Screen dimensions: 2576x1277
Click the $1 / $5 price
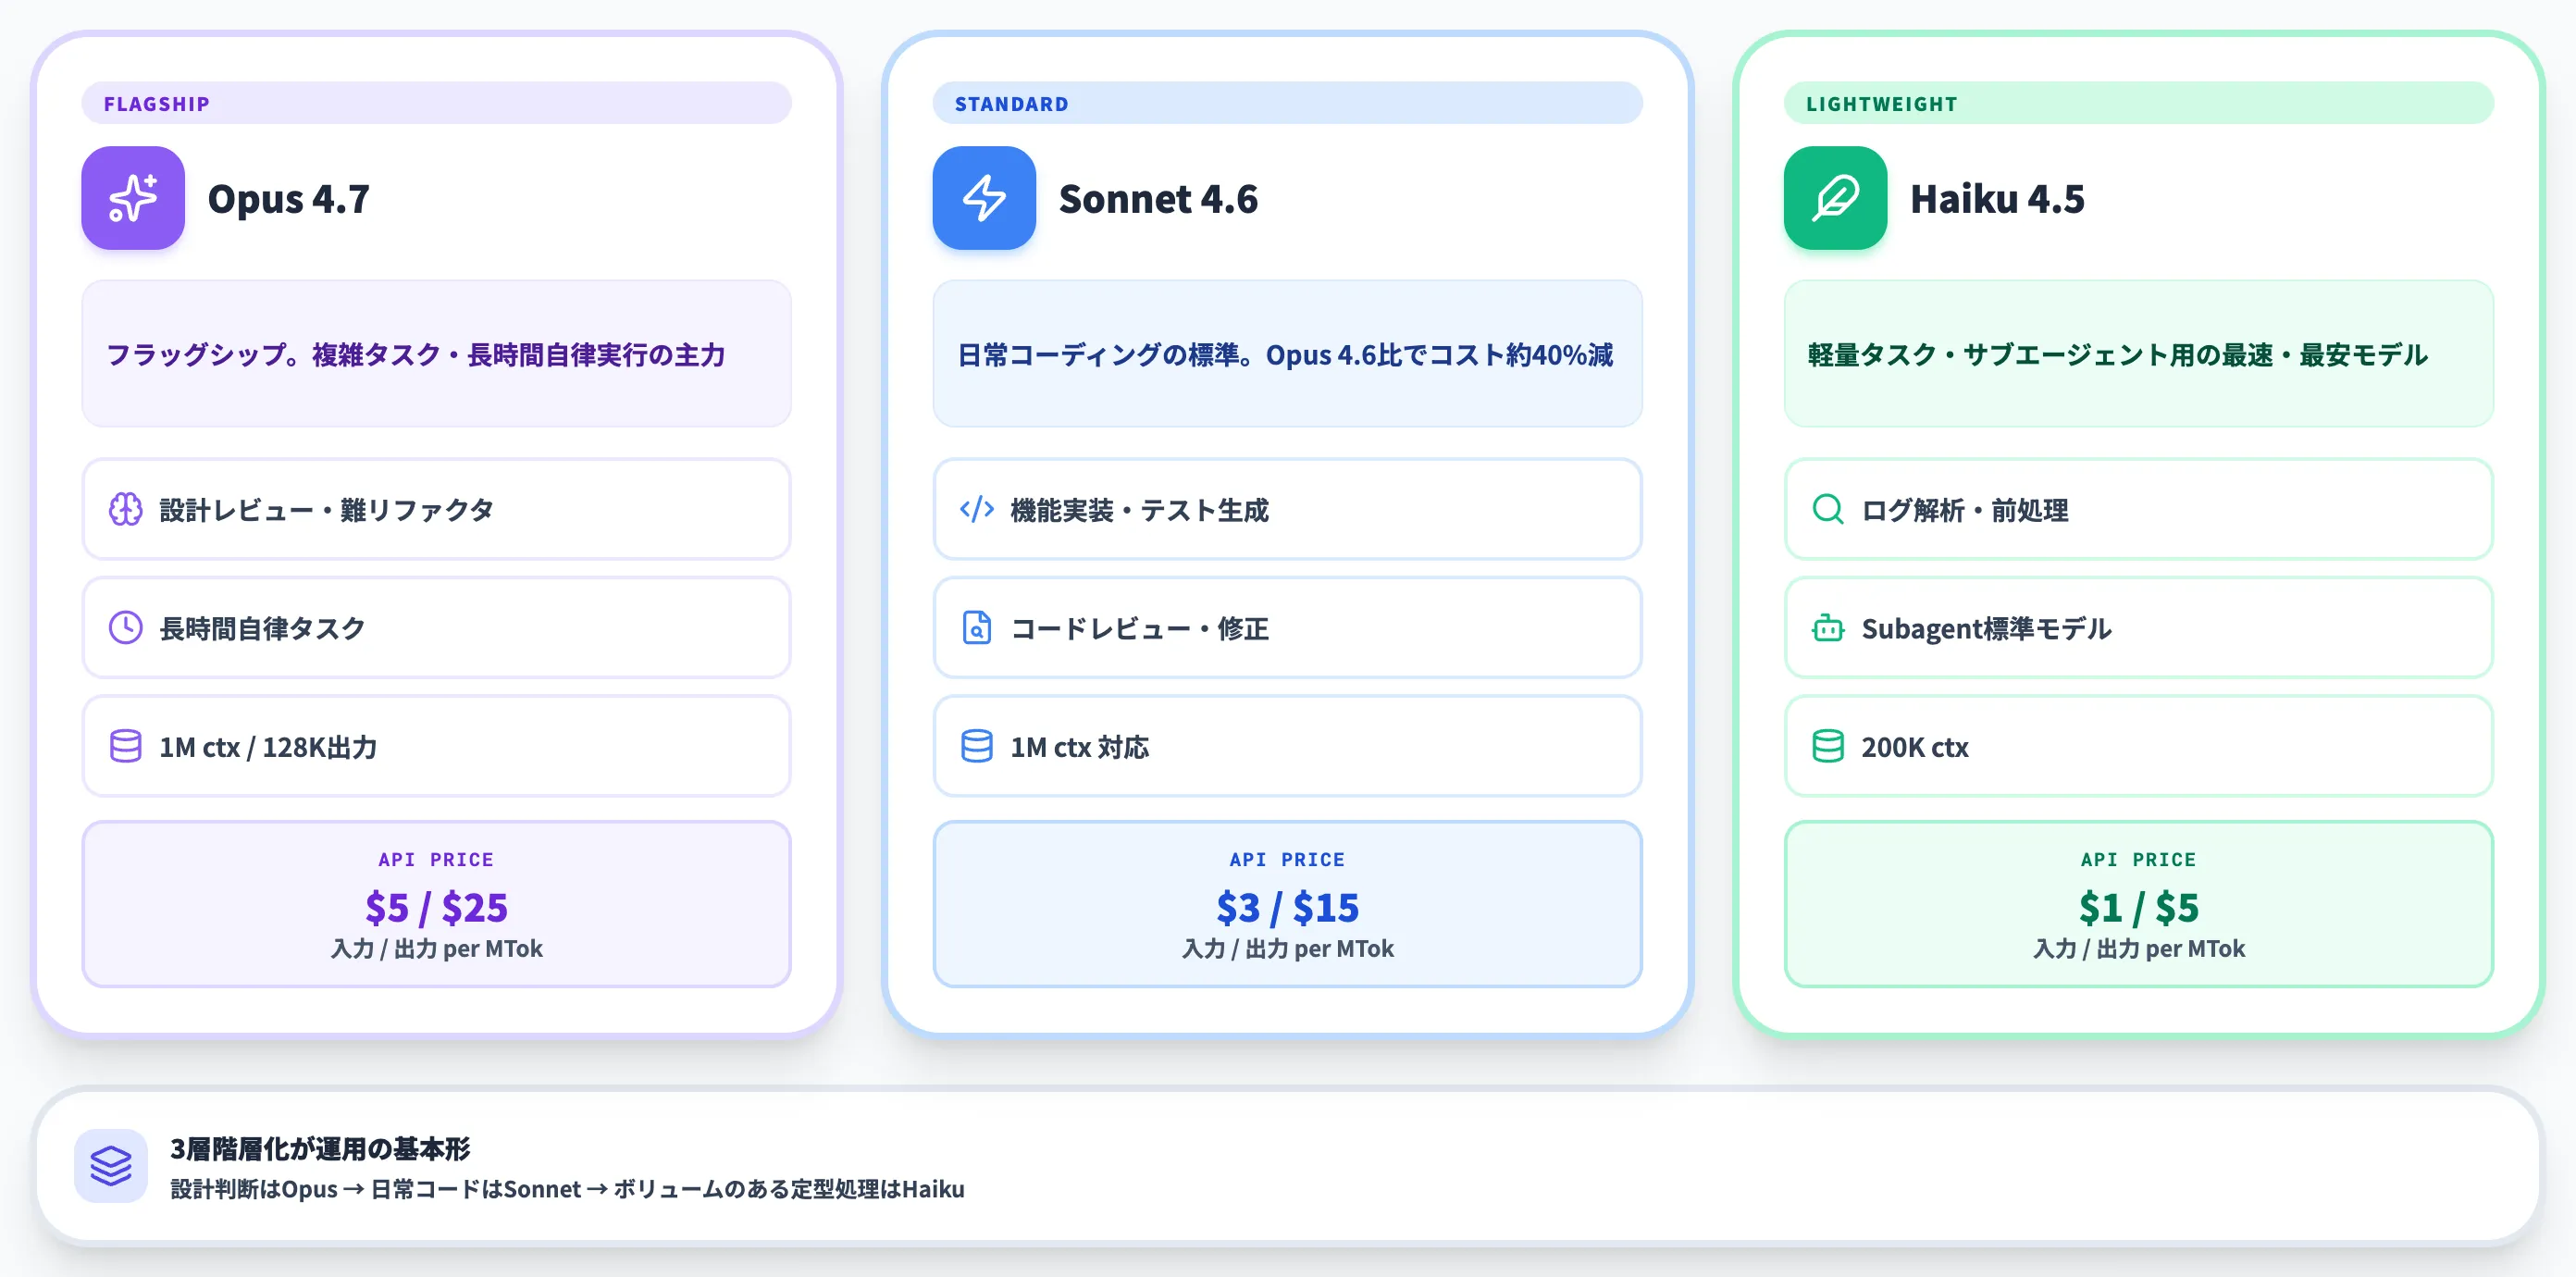click(x=2139, y=907)
